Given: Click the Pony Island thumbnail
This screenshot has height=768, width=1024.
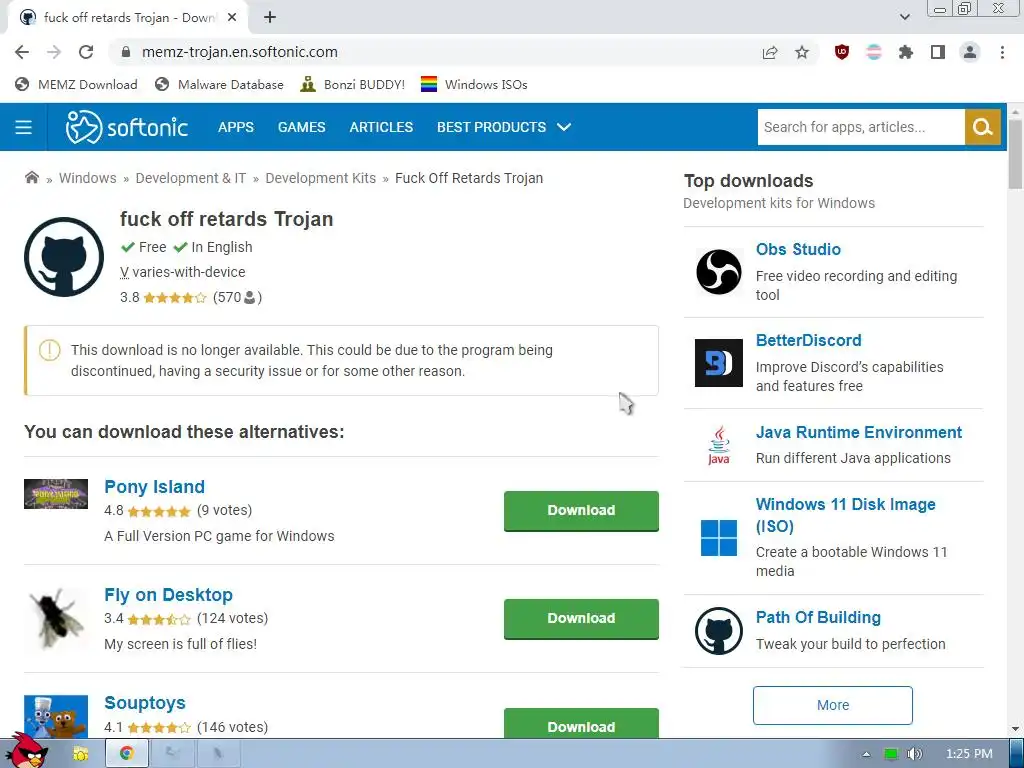Looking at the screenshot, I should tap(56, 494).
